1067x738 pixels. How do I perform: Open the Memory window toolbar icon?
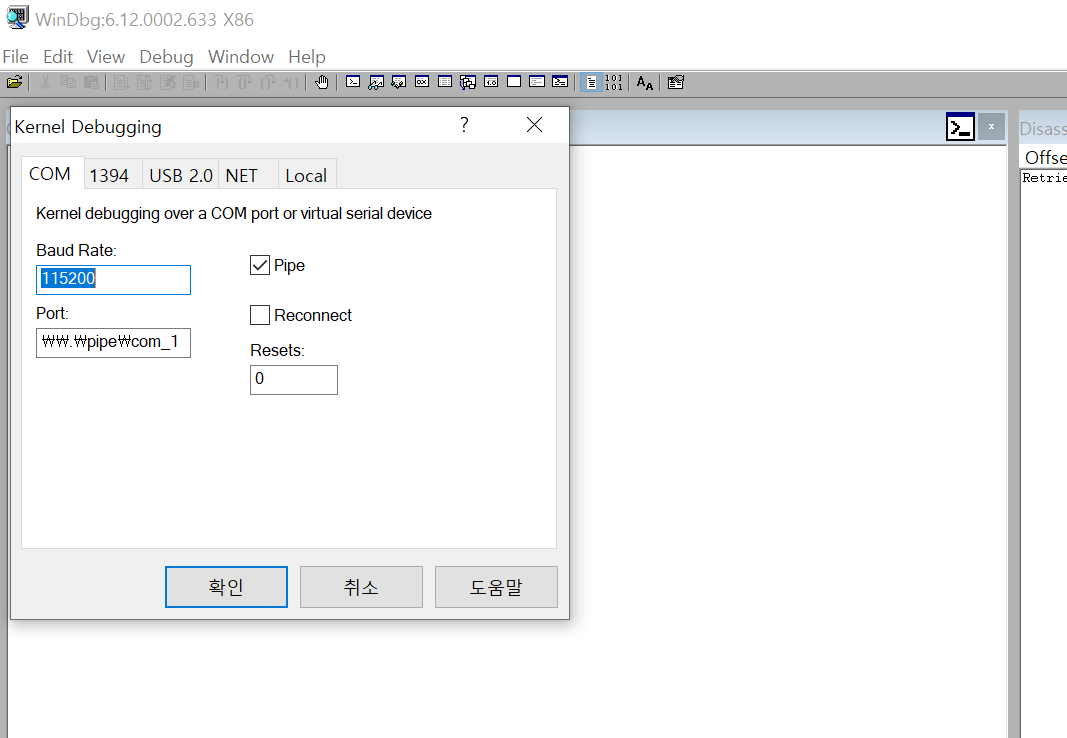tap(445, 82)
